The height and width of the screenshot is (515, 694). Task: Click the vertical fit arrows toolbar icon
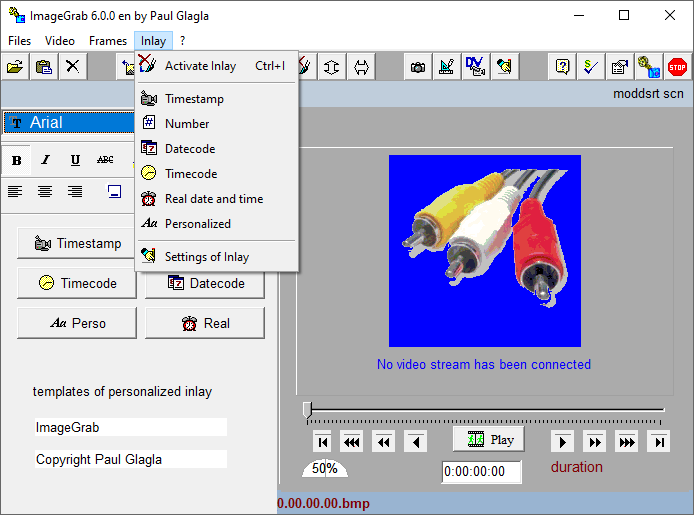(332, 67)
